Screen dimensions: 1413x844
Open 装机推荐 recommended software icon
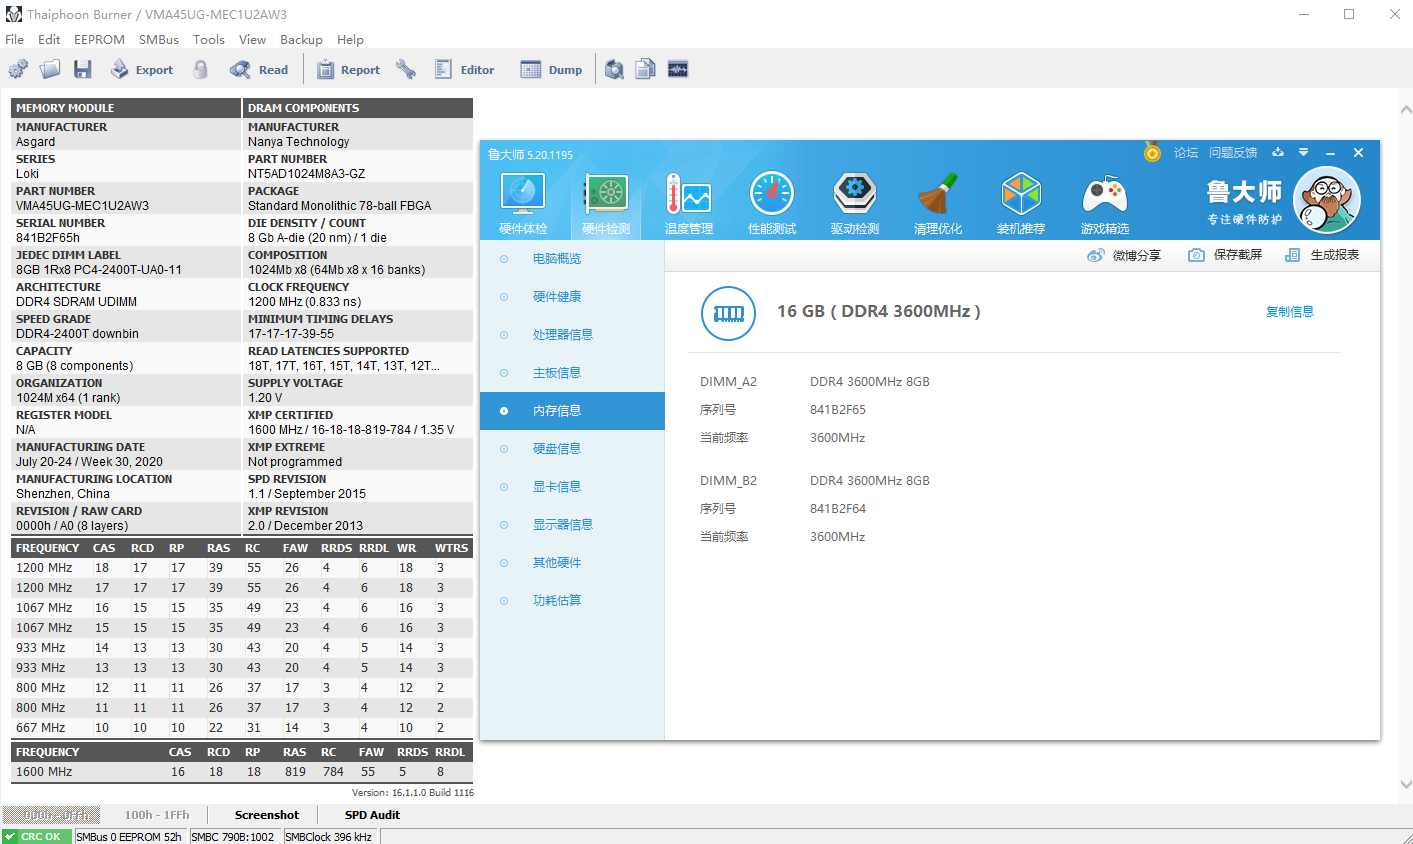pos(1021,204)
